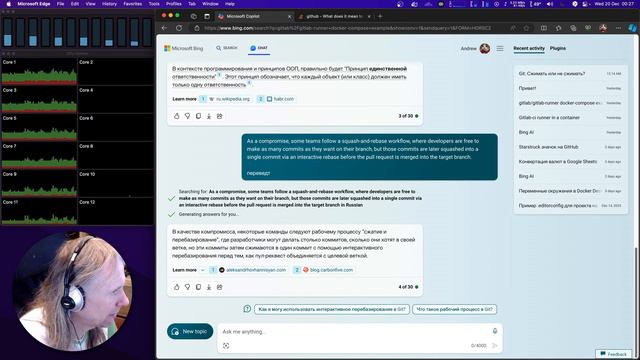The width and height of the screenshot is (640, 360).
Task: Click the Microsoft Bing logo
Action: [x=183, y=48]
